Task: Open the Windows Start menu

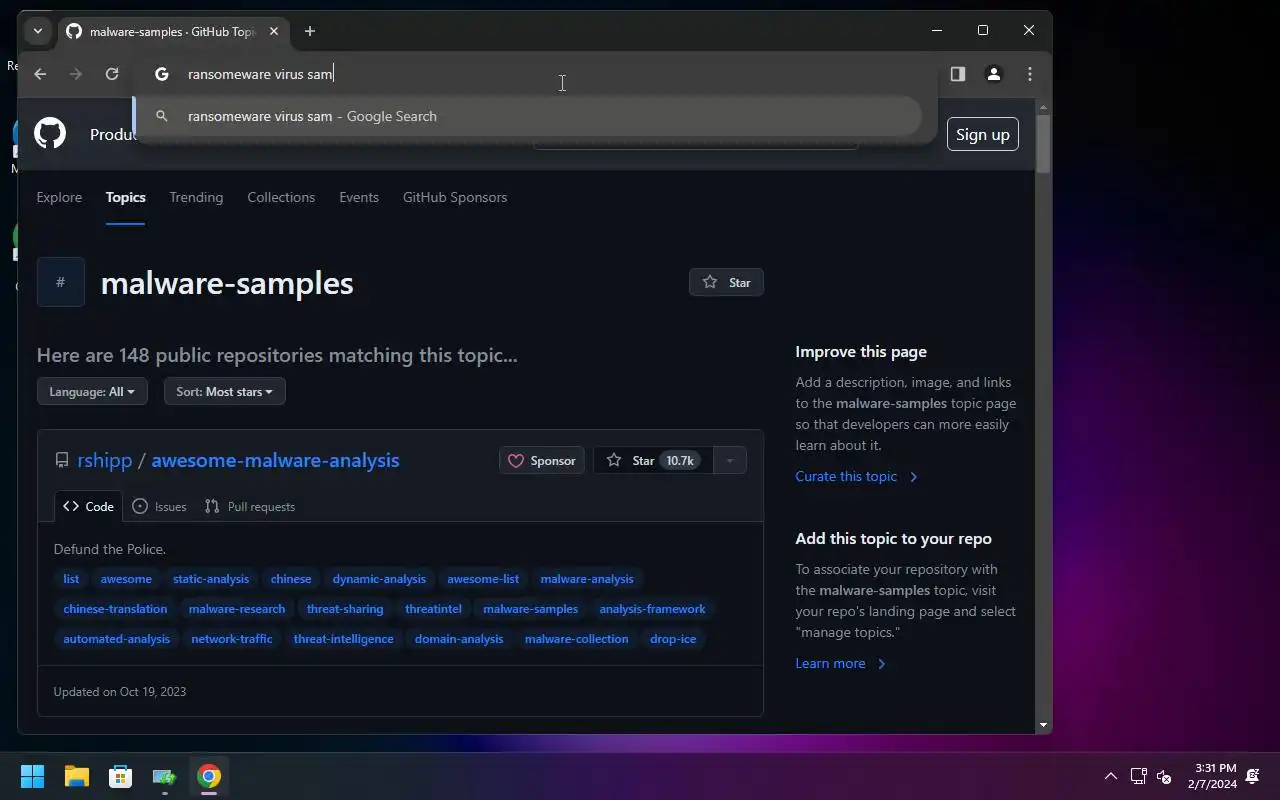Action: pos(32,776)
